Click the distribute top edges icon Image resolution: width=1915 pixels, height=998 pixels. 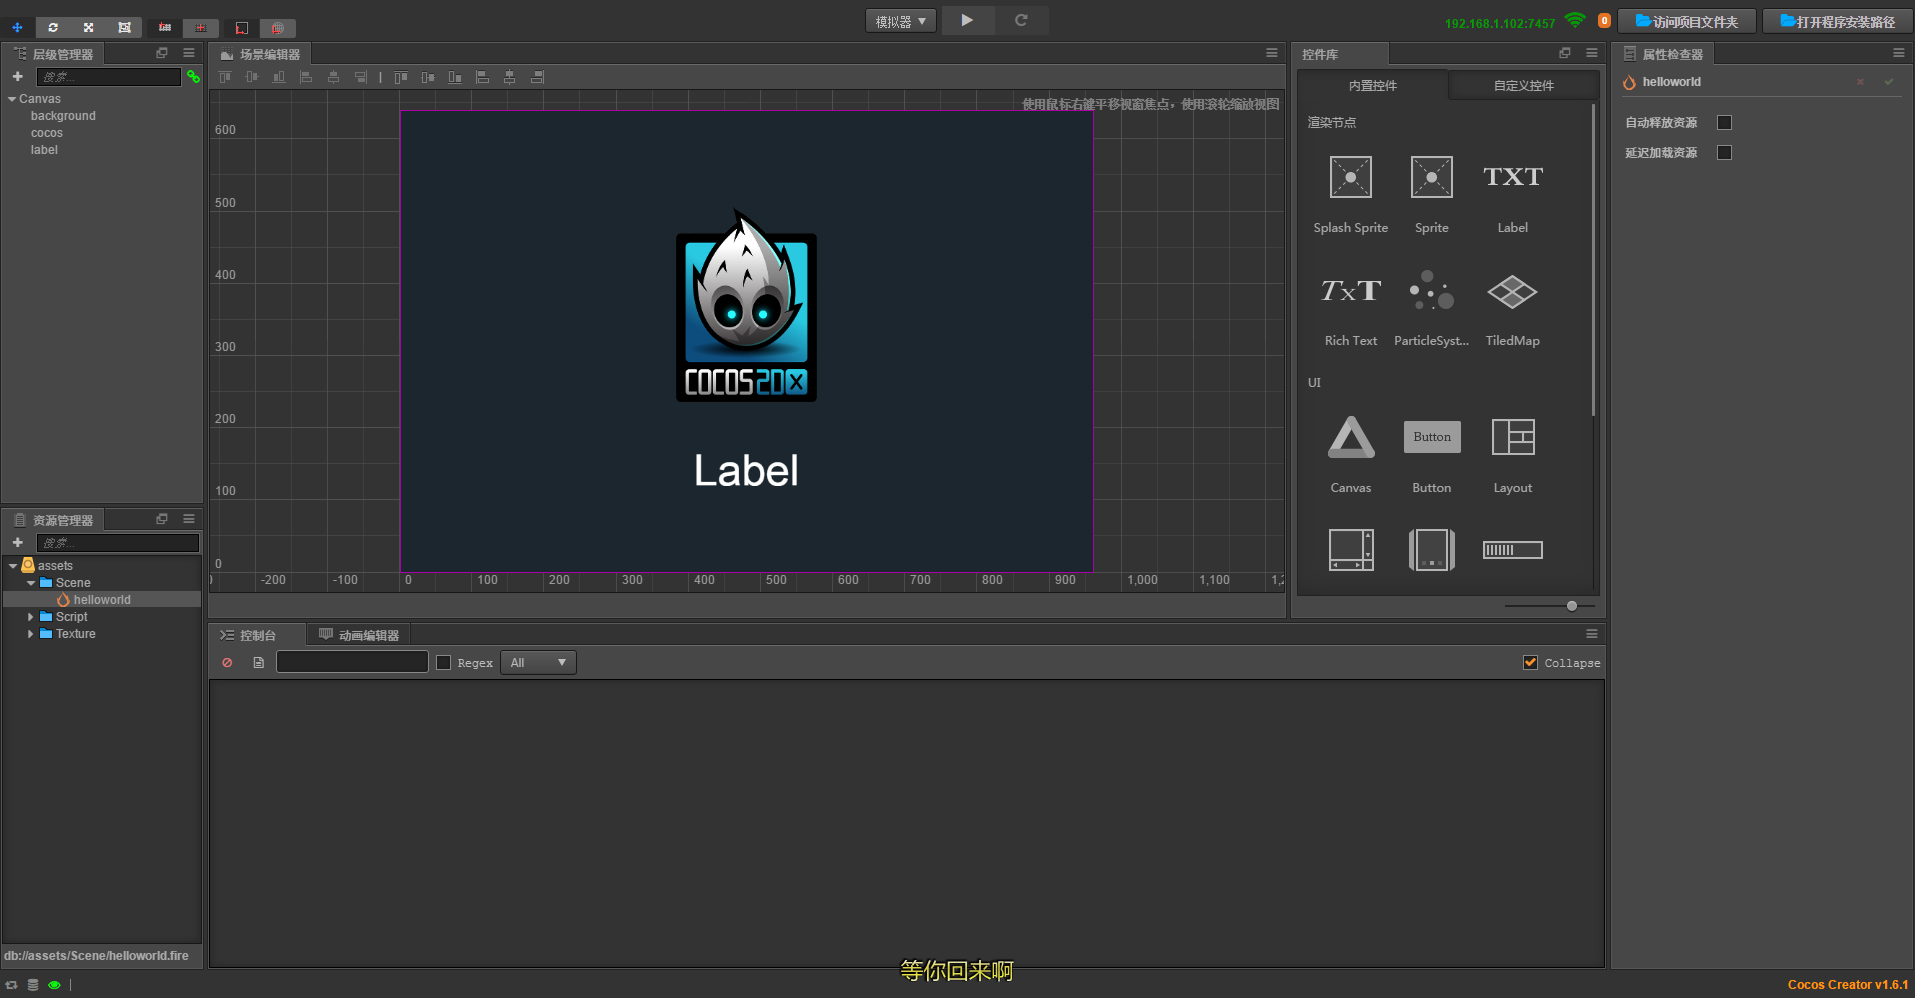coord(401,77)
